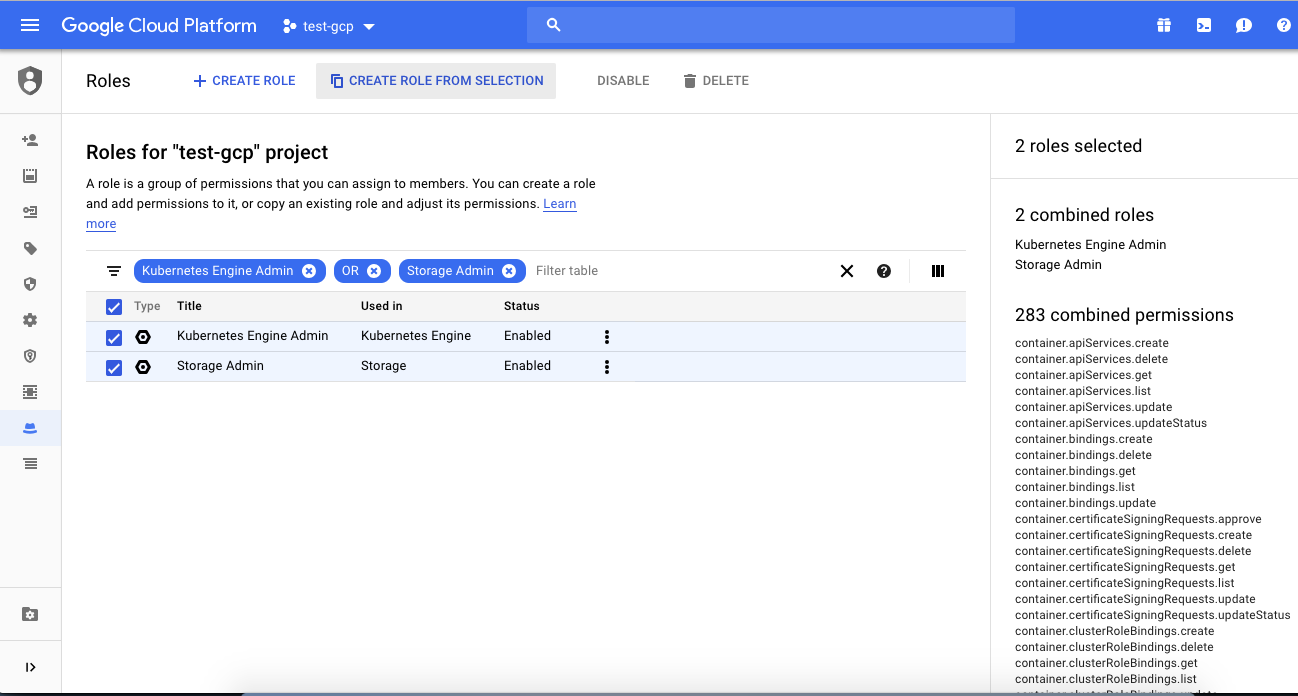Sort by the Type column header
The image size is (1298, 696).
point(147,306)
